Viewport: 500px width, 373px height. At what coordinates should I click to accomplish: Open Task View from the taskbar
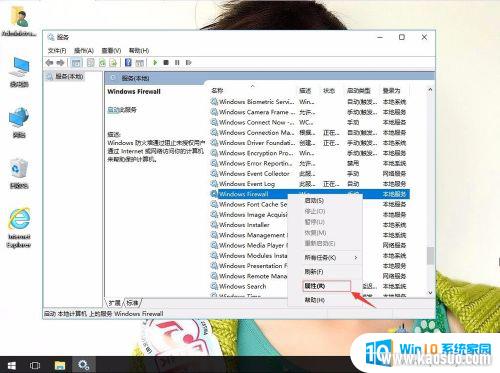click(x=35, y=365)
